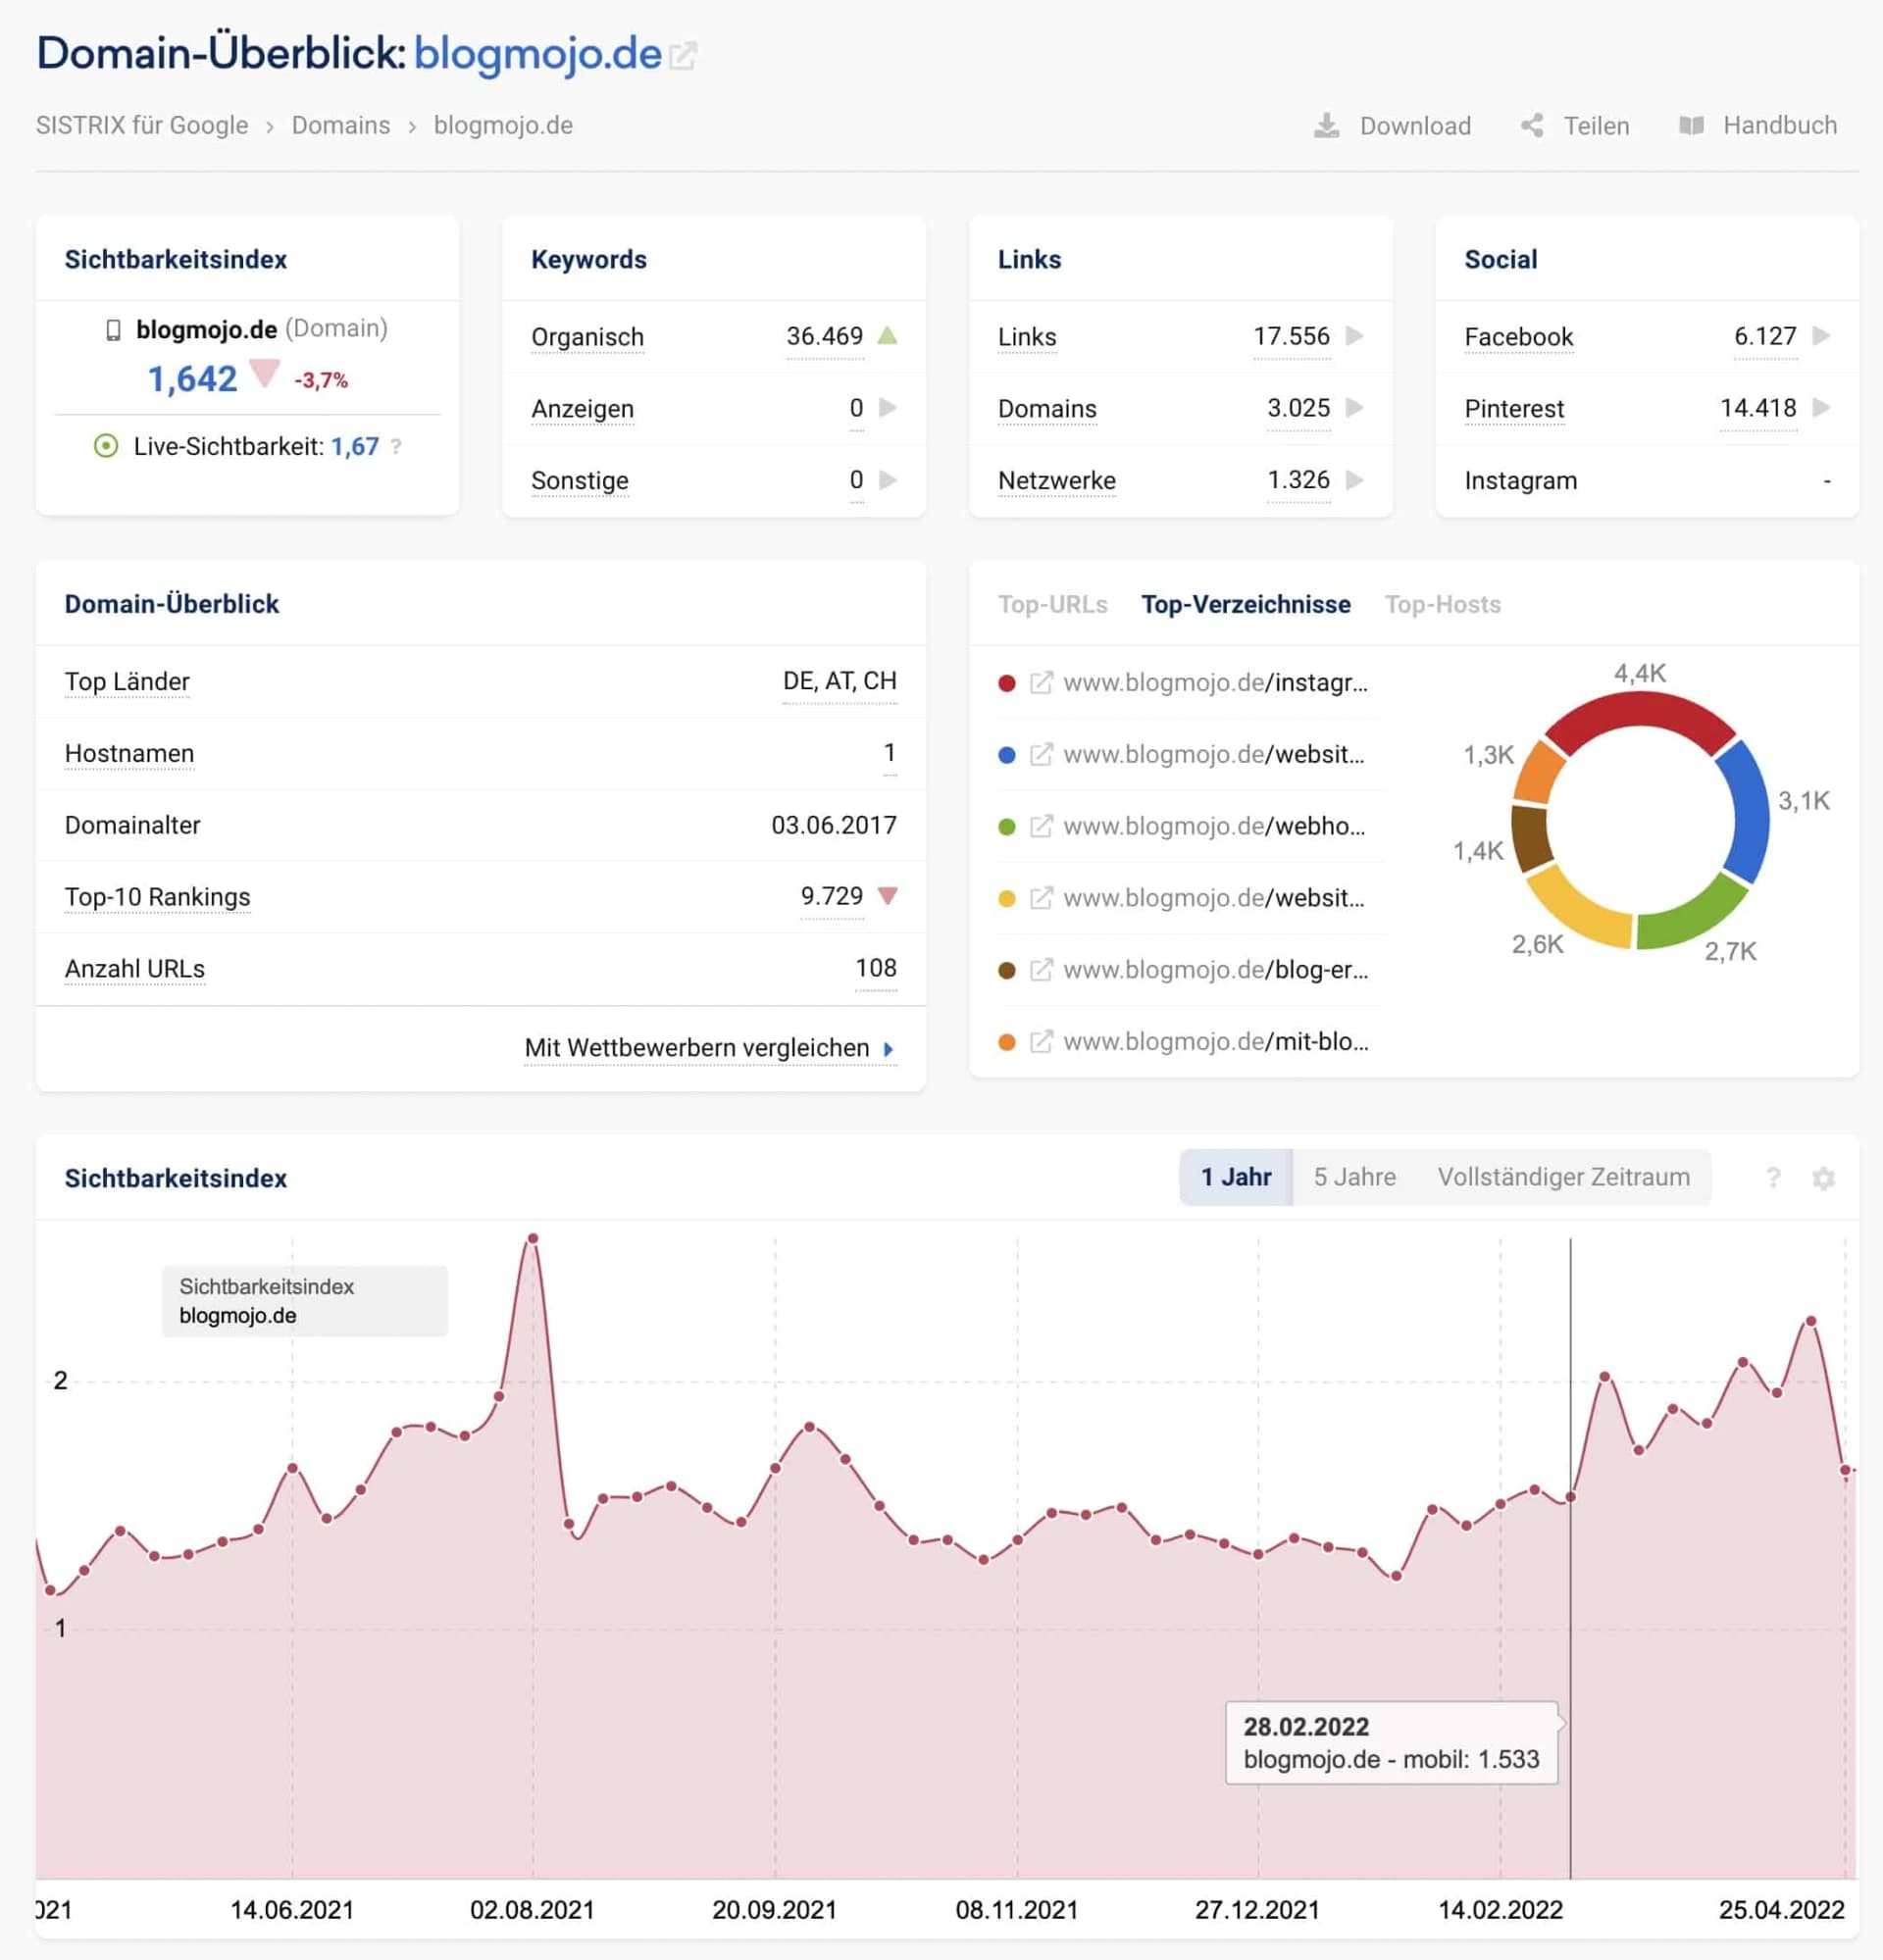Expand the Organisch keywords arrow

886,337
